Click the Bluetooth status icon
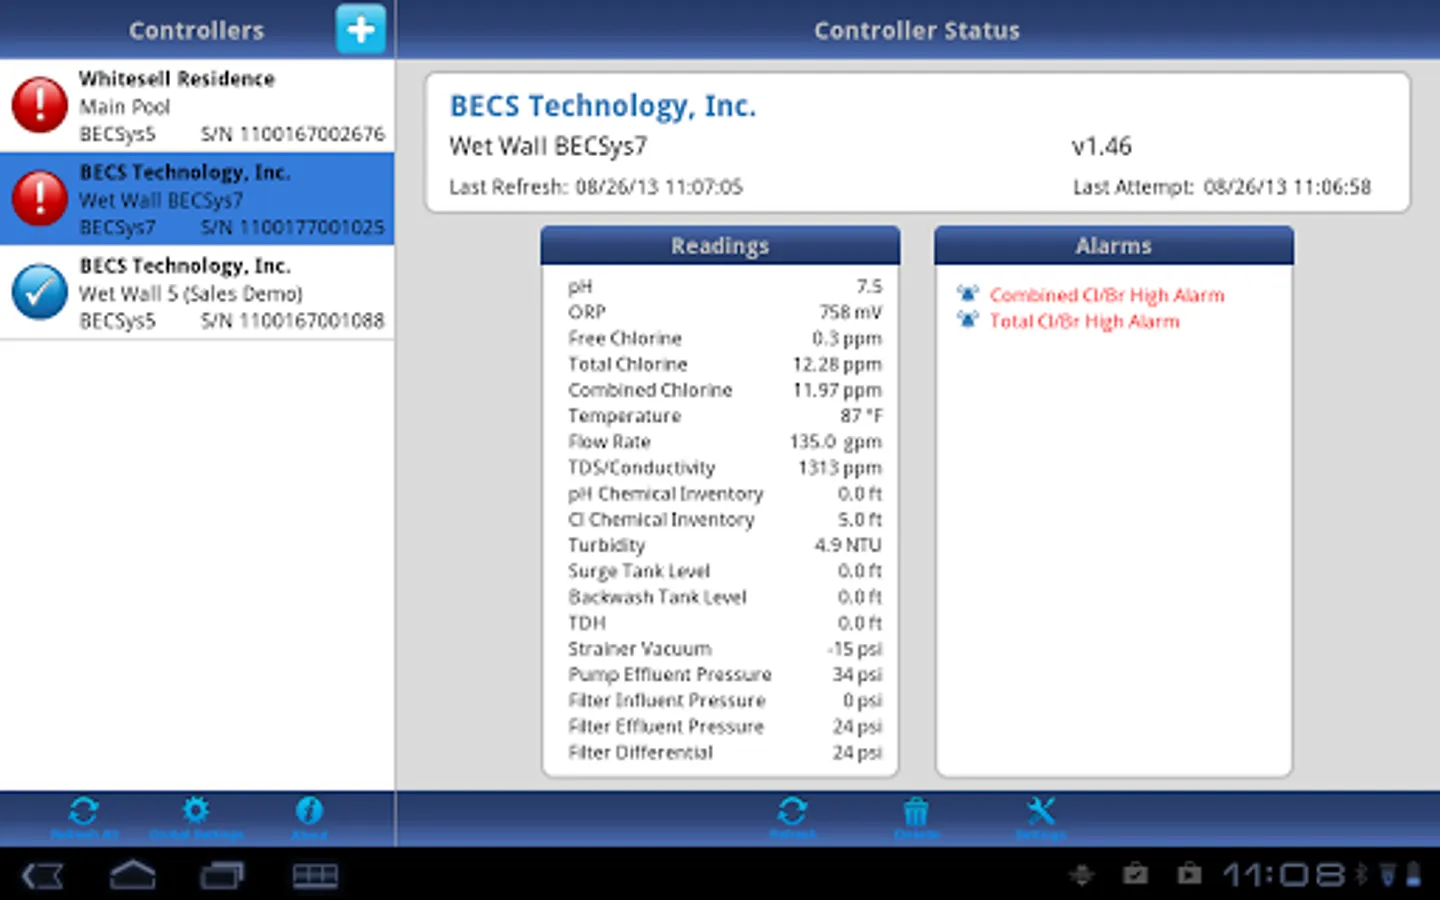The width and height of the screenshot is (1440, 900). [1361, 875]
